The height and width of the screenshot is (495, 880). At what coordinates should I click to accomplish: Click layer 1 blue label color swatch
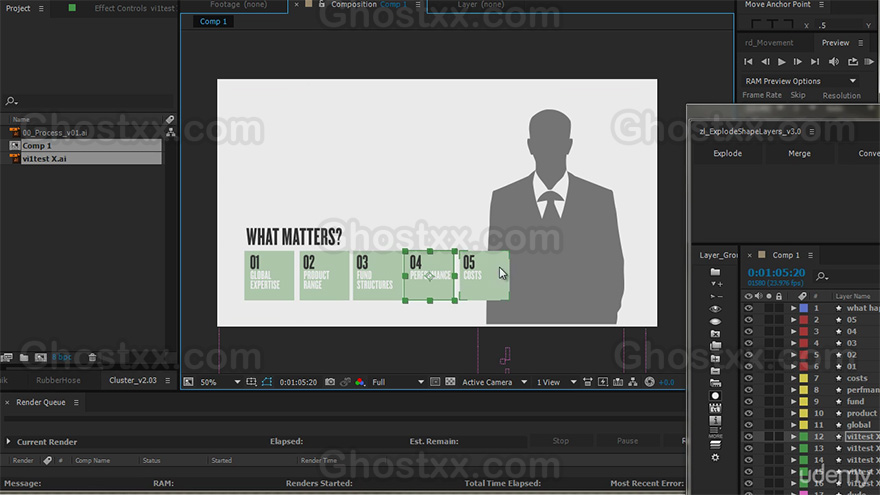pyautogui.click(x=804, y=308)
